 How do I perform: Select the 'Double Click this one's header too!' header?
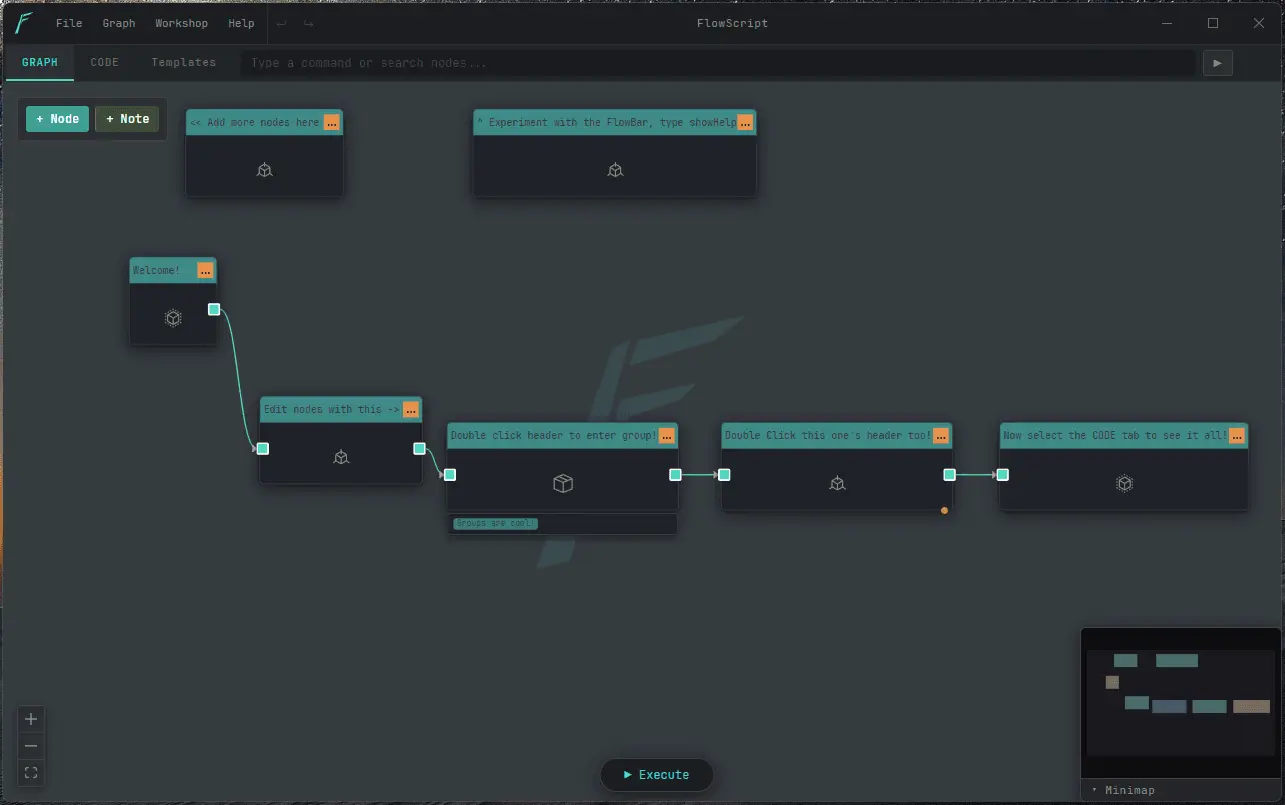coord(837,435)
